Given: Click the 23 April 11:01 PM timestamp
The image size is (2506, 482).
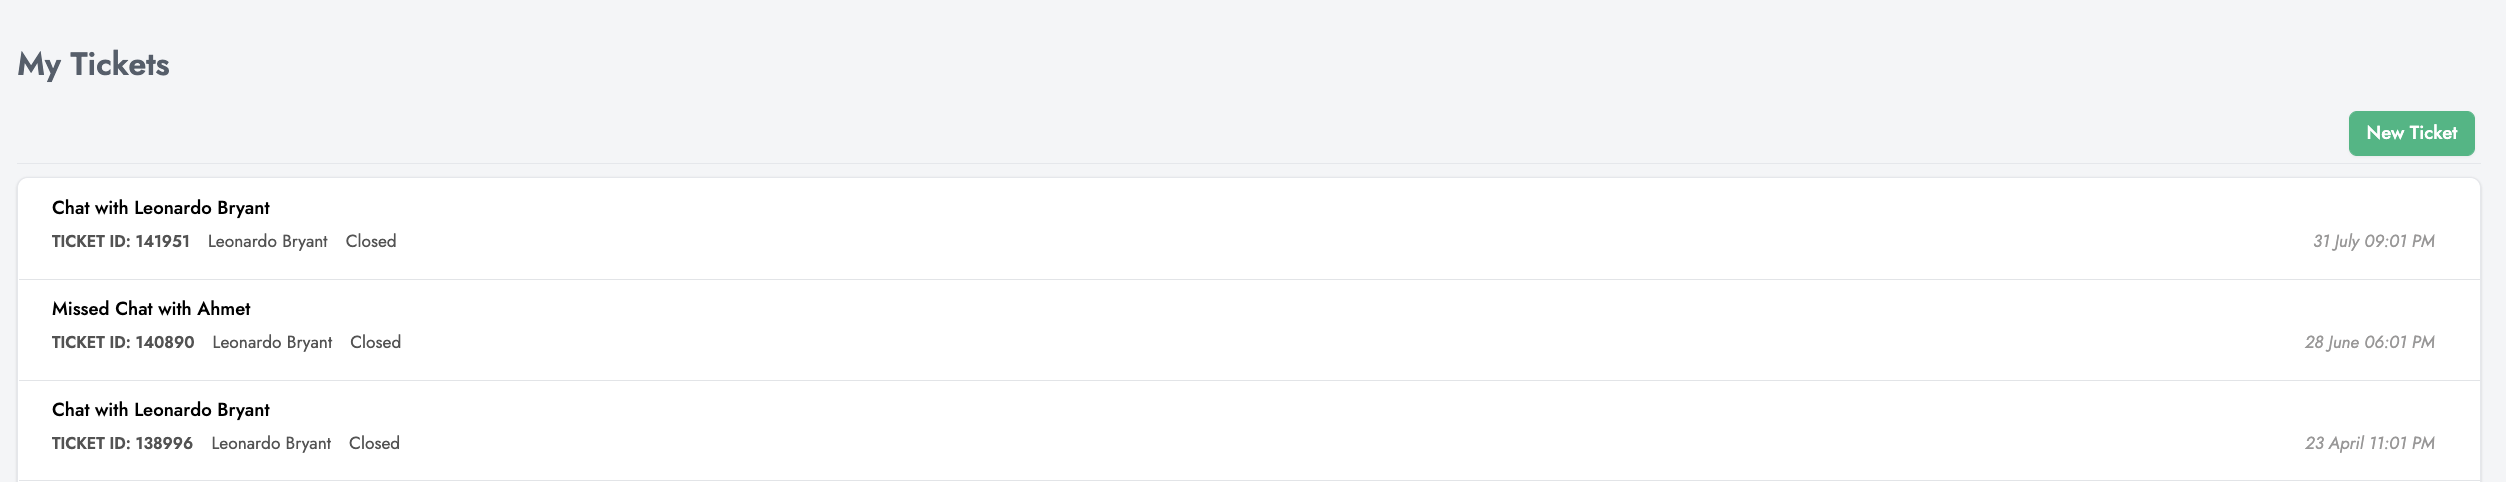Looking at the screenshot, I should pyautogui.click(x=2369, y=443).
